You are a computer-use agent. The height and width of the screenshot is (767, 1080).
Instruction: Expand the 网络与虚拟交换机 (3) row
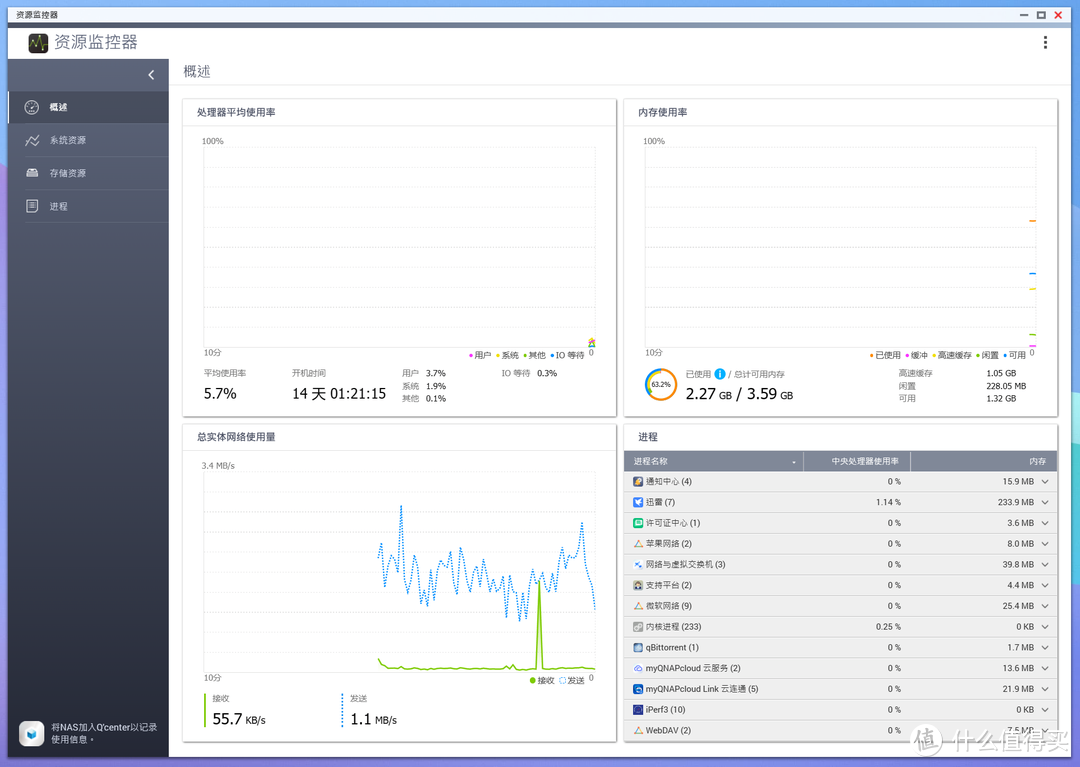coord(1045,565)
